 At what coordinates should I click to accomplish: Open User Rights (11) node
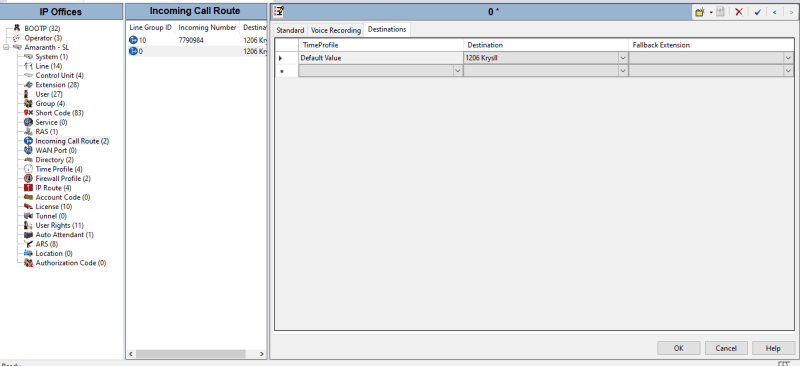[60, 225]
